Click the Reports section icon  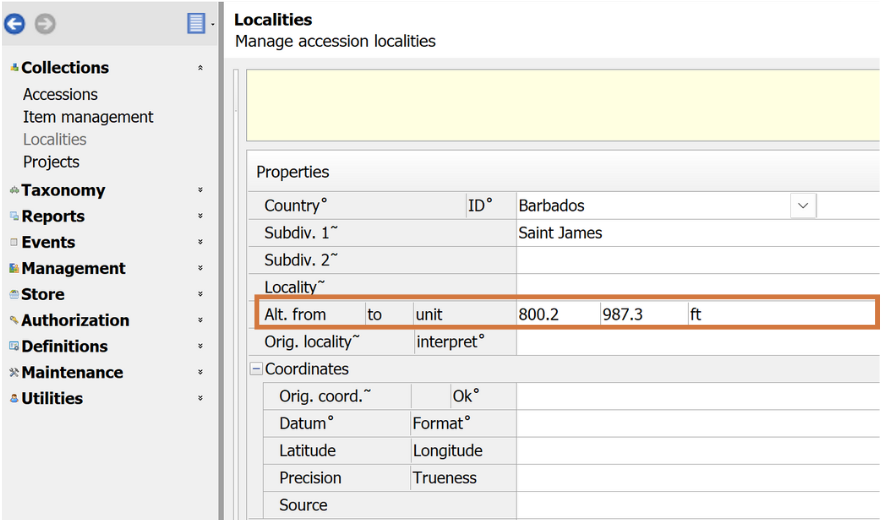pos(14,216)
